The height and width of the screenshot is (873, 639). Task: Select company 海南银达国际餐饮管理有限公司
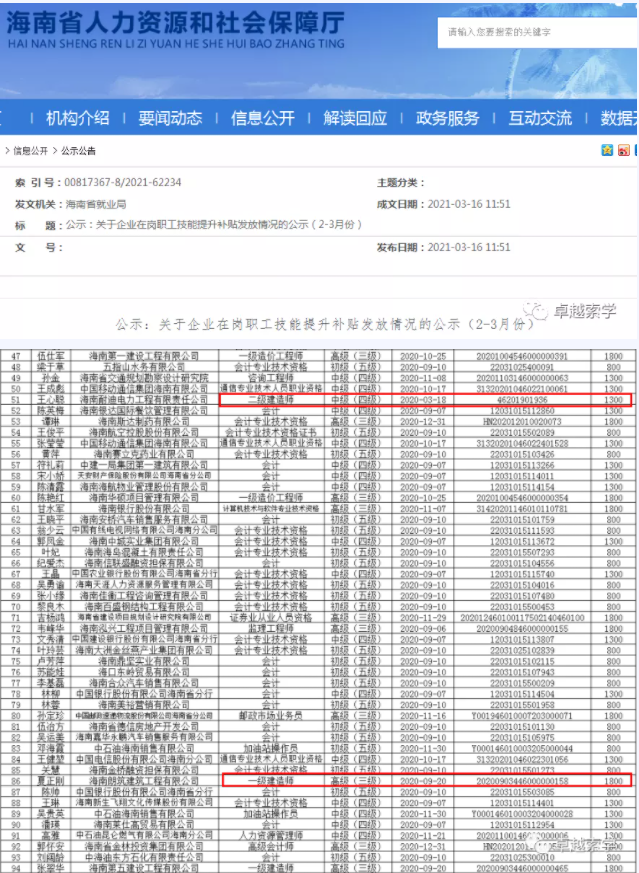(x=144, y=410)
